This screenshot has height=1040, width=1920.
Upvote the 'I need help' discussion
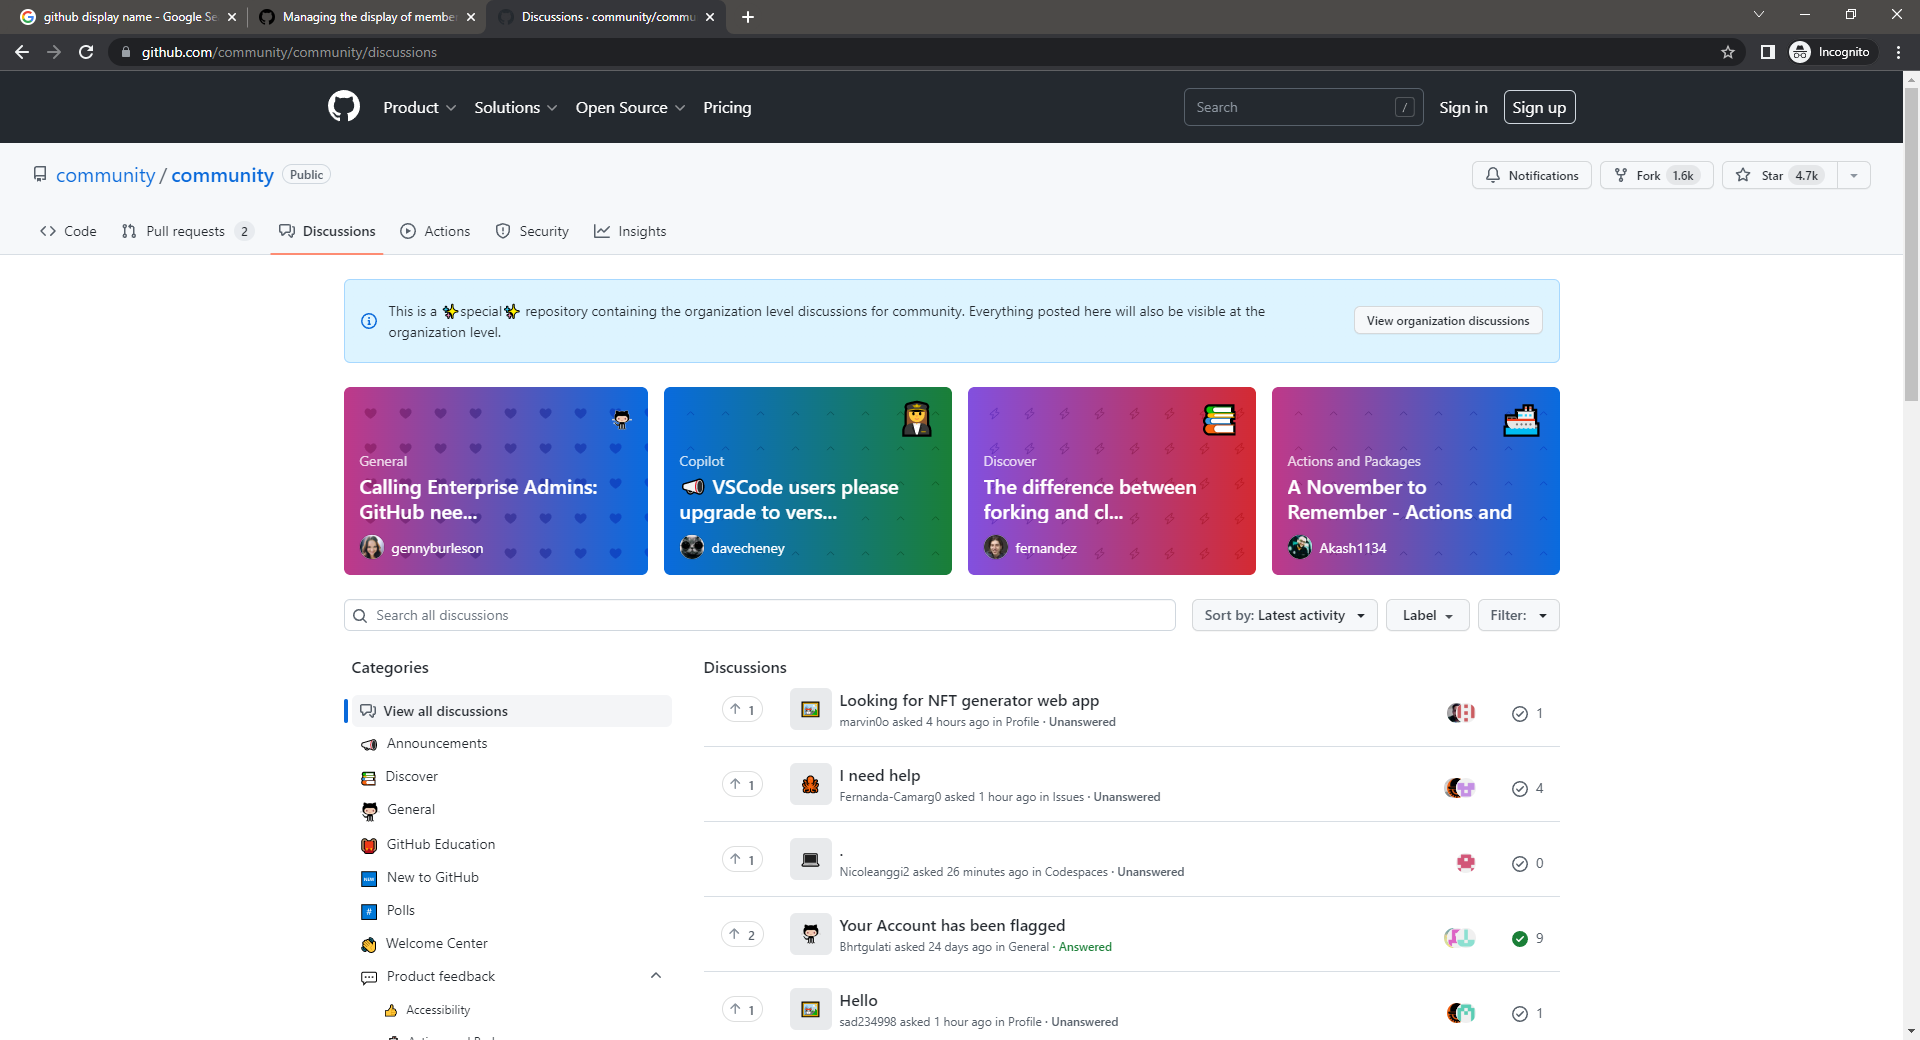pyautogui.click(x=741, y=784)
